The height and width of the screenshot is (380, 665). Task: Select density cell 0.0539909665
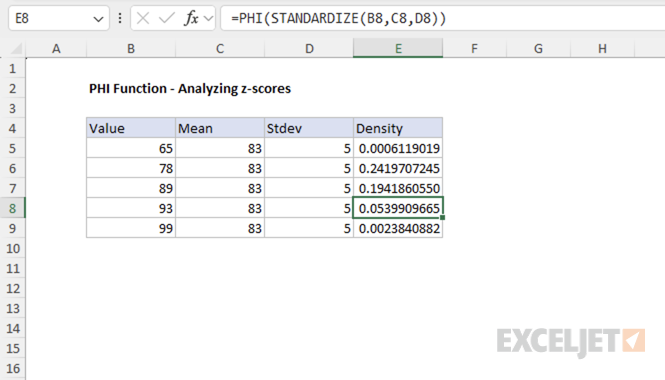click(398, 208)
